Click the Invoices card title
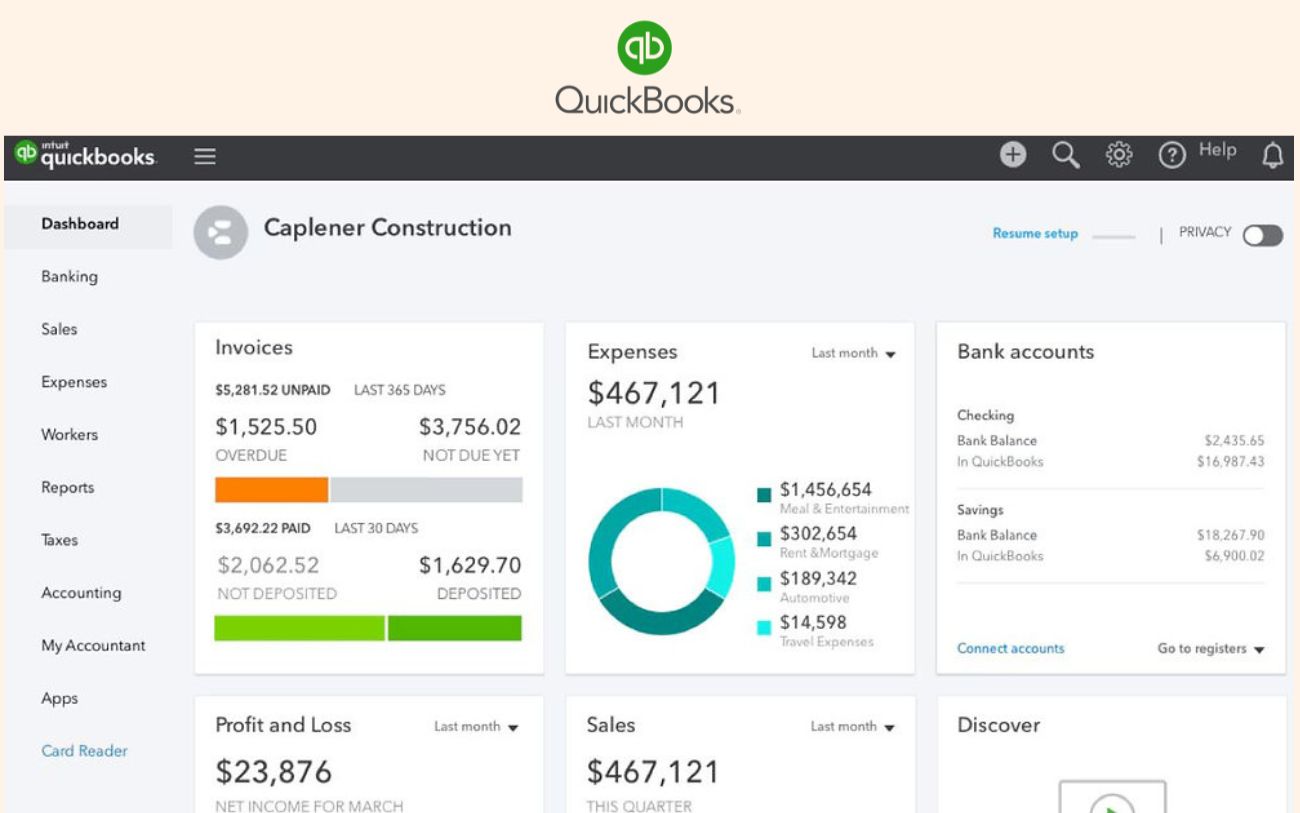Screen dimensions: 1300x813 click(x=254, y=348)
